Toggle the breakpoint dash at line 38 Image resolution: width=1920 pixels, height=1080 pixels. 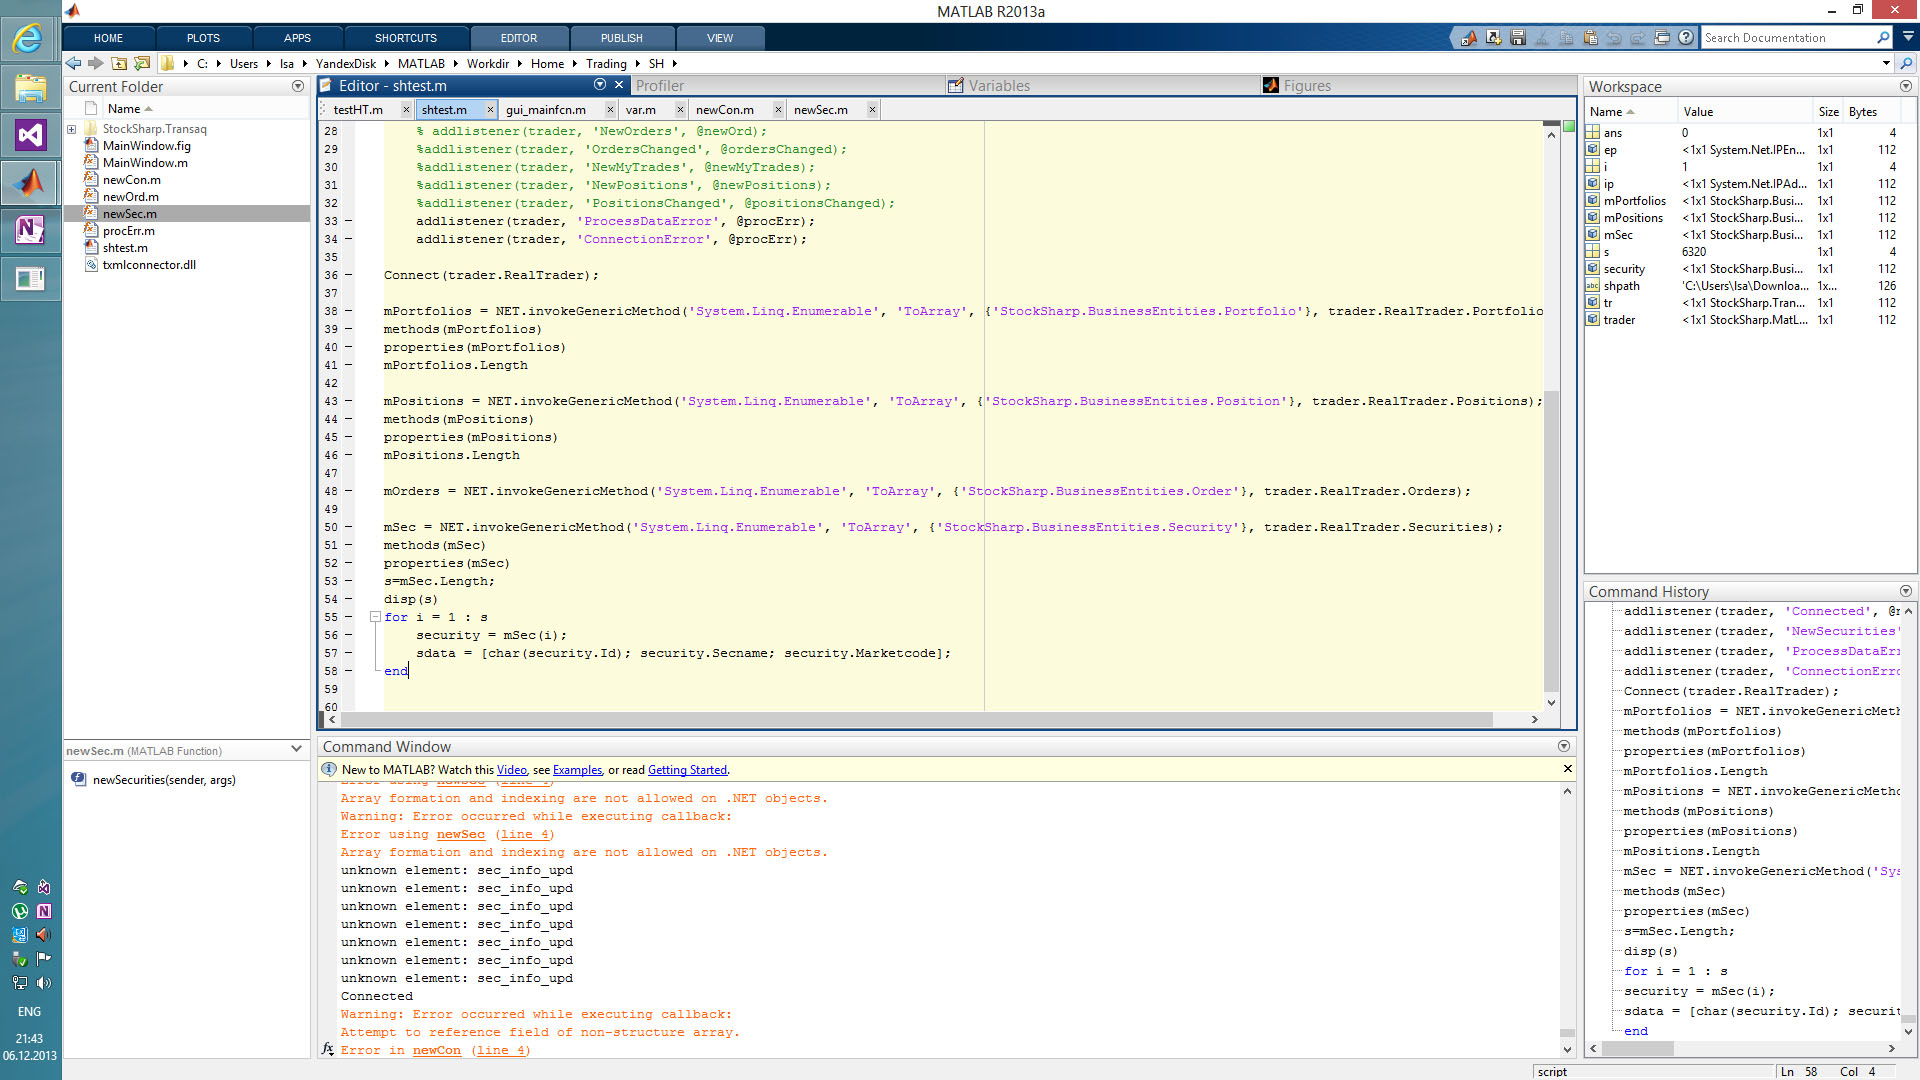point(348,311)
